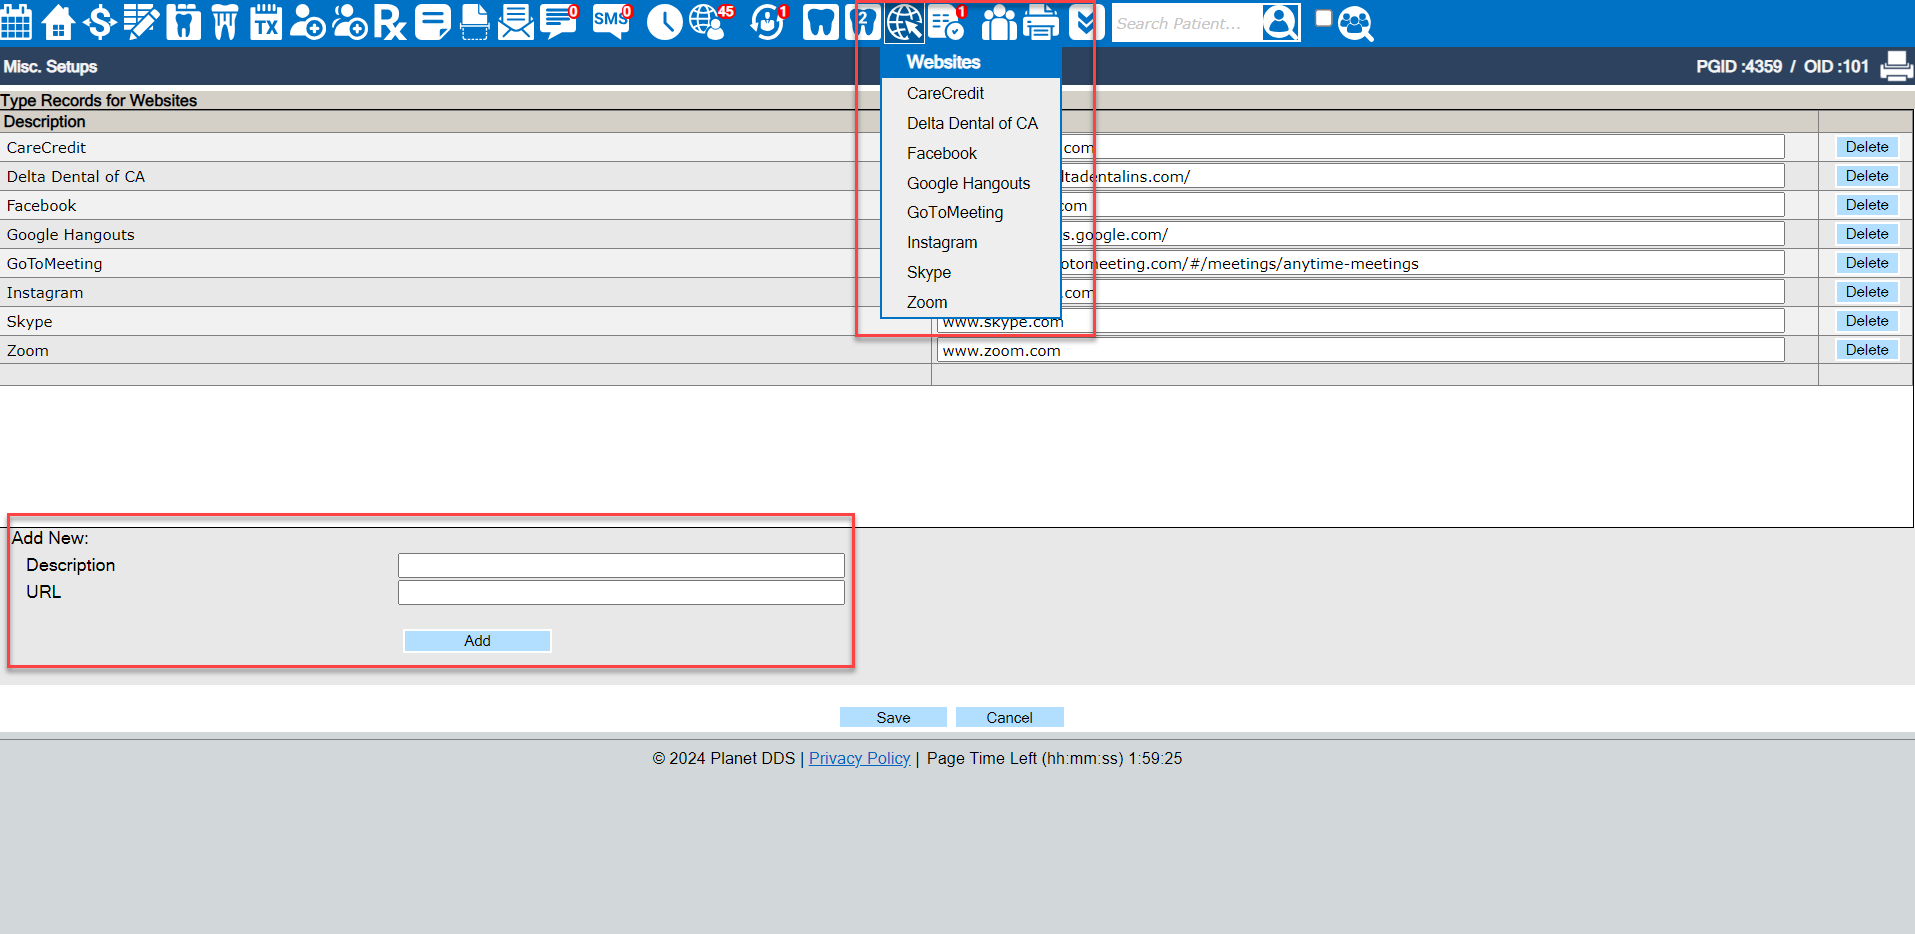The image size is (1915, 934).
Task: Click the Websites menu header
Action: (942, 62)
